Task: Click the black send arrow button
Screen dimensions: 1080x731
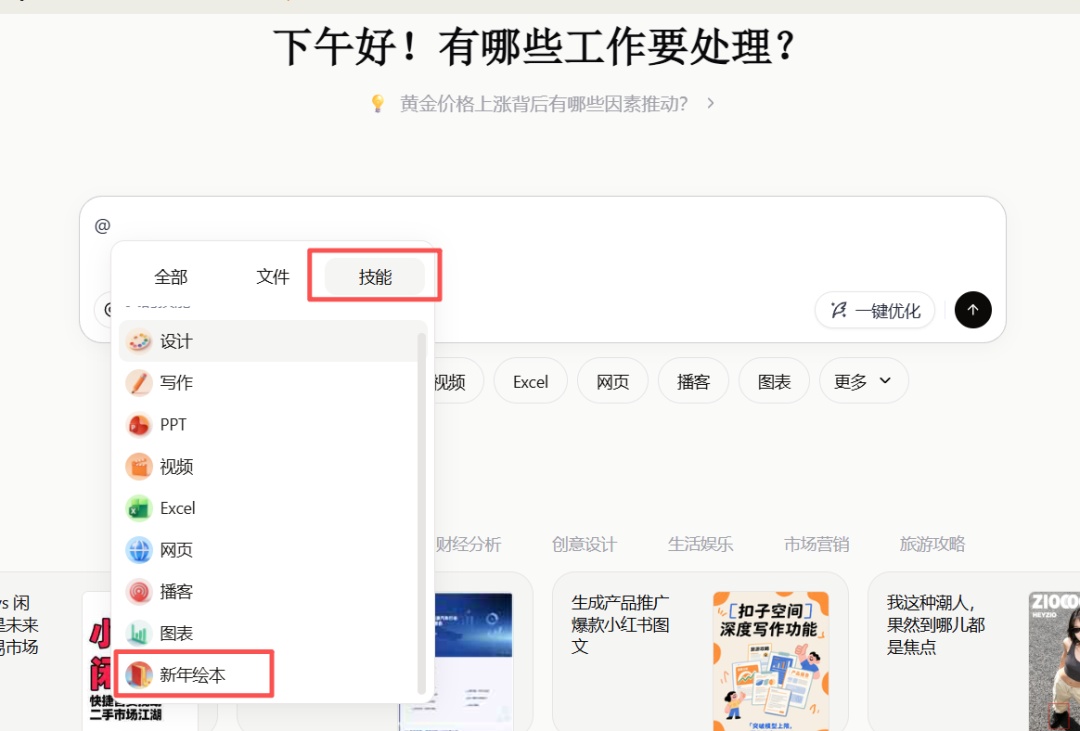Action: 973,310
